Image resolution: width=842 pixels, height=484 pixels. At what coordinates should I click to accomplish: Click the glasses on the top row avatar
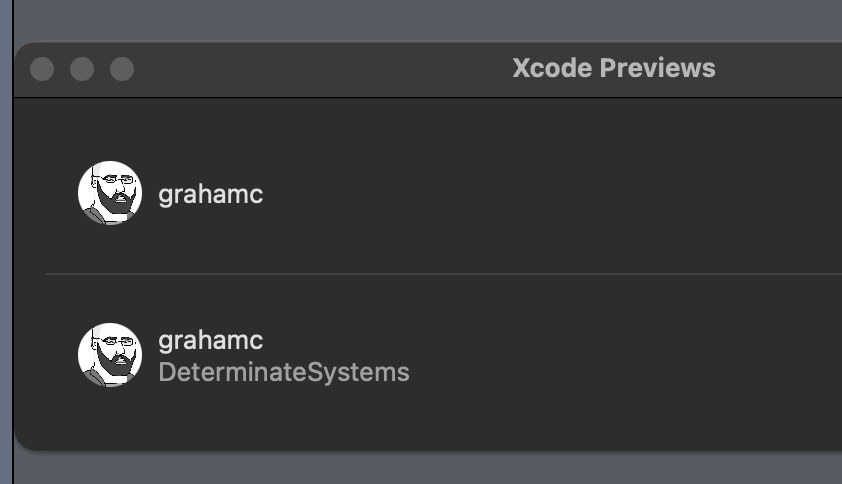click(114, 181)
